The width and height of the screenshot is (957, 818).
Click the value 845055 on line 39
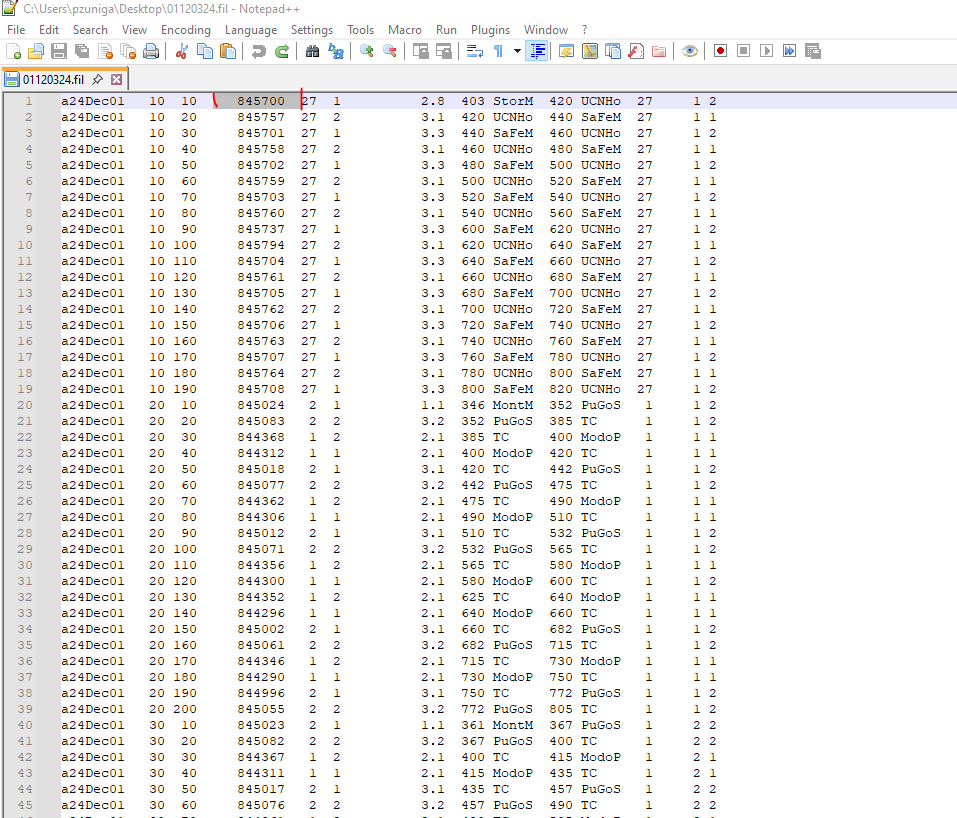pos(261,709)
